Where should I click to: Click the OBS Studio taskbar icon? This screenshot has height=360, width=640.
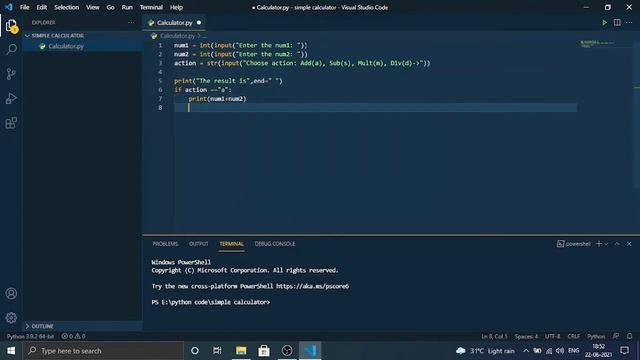point(287,351)
